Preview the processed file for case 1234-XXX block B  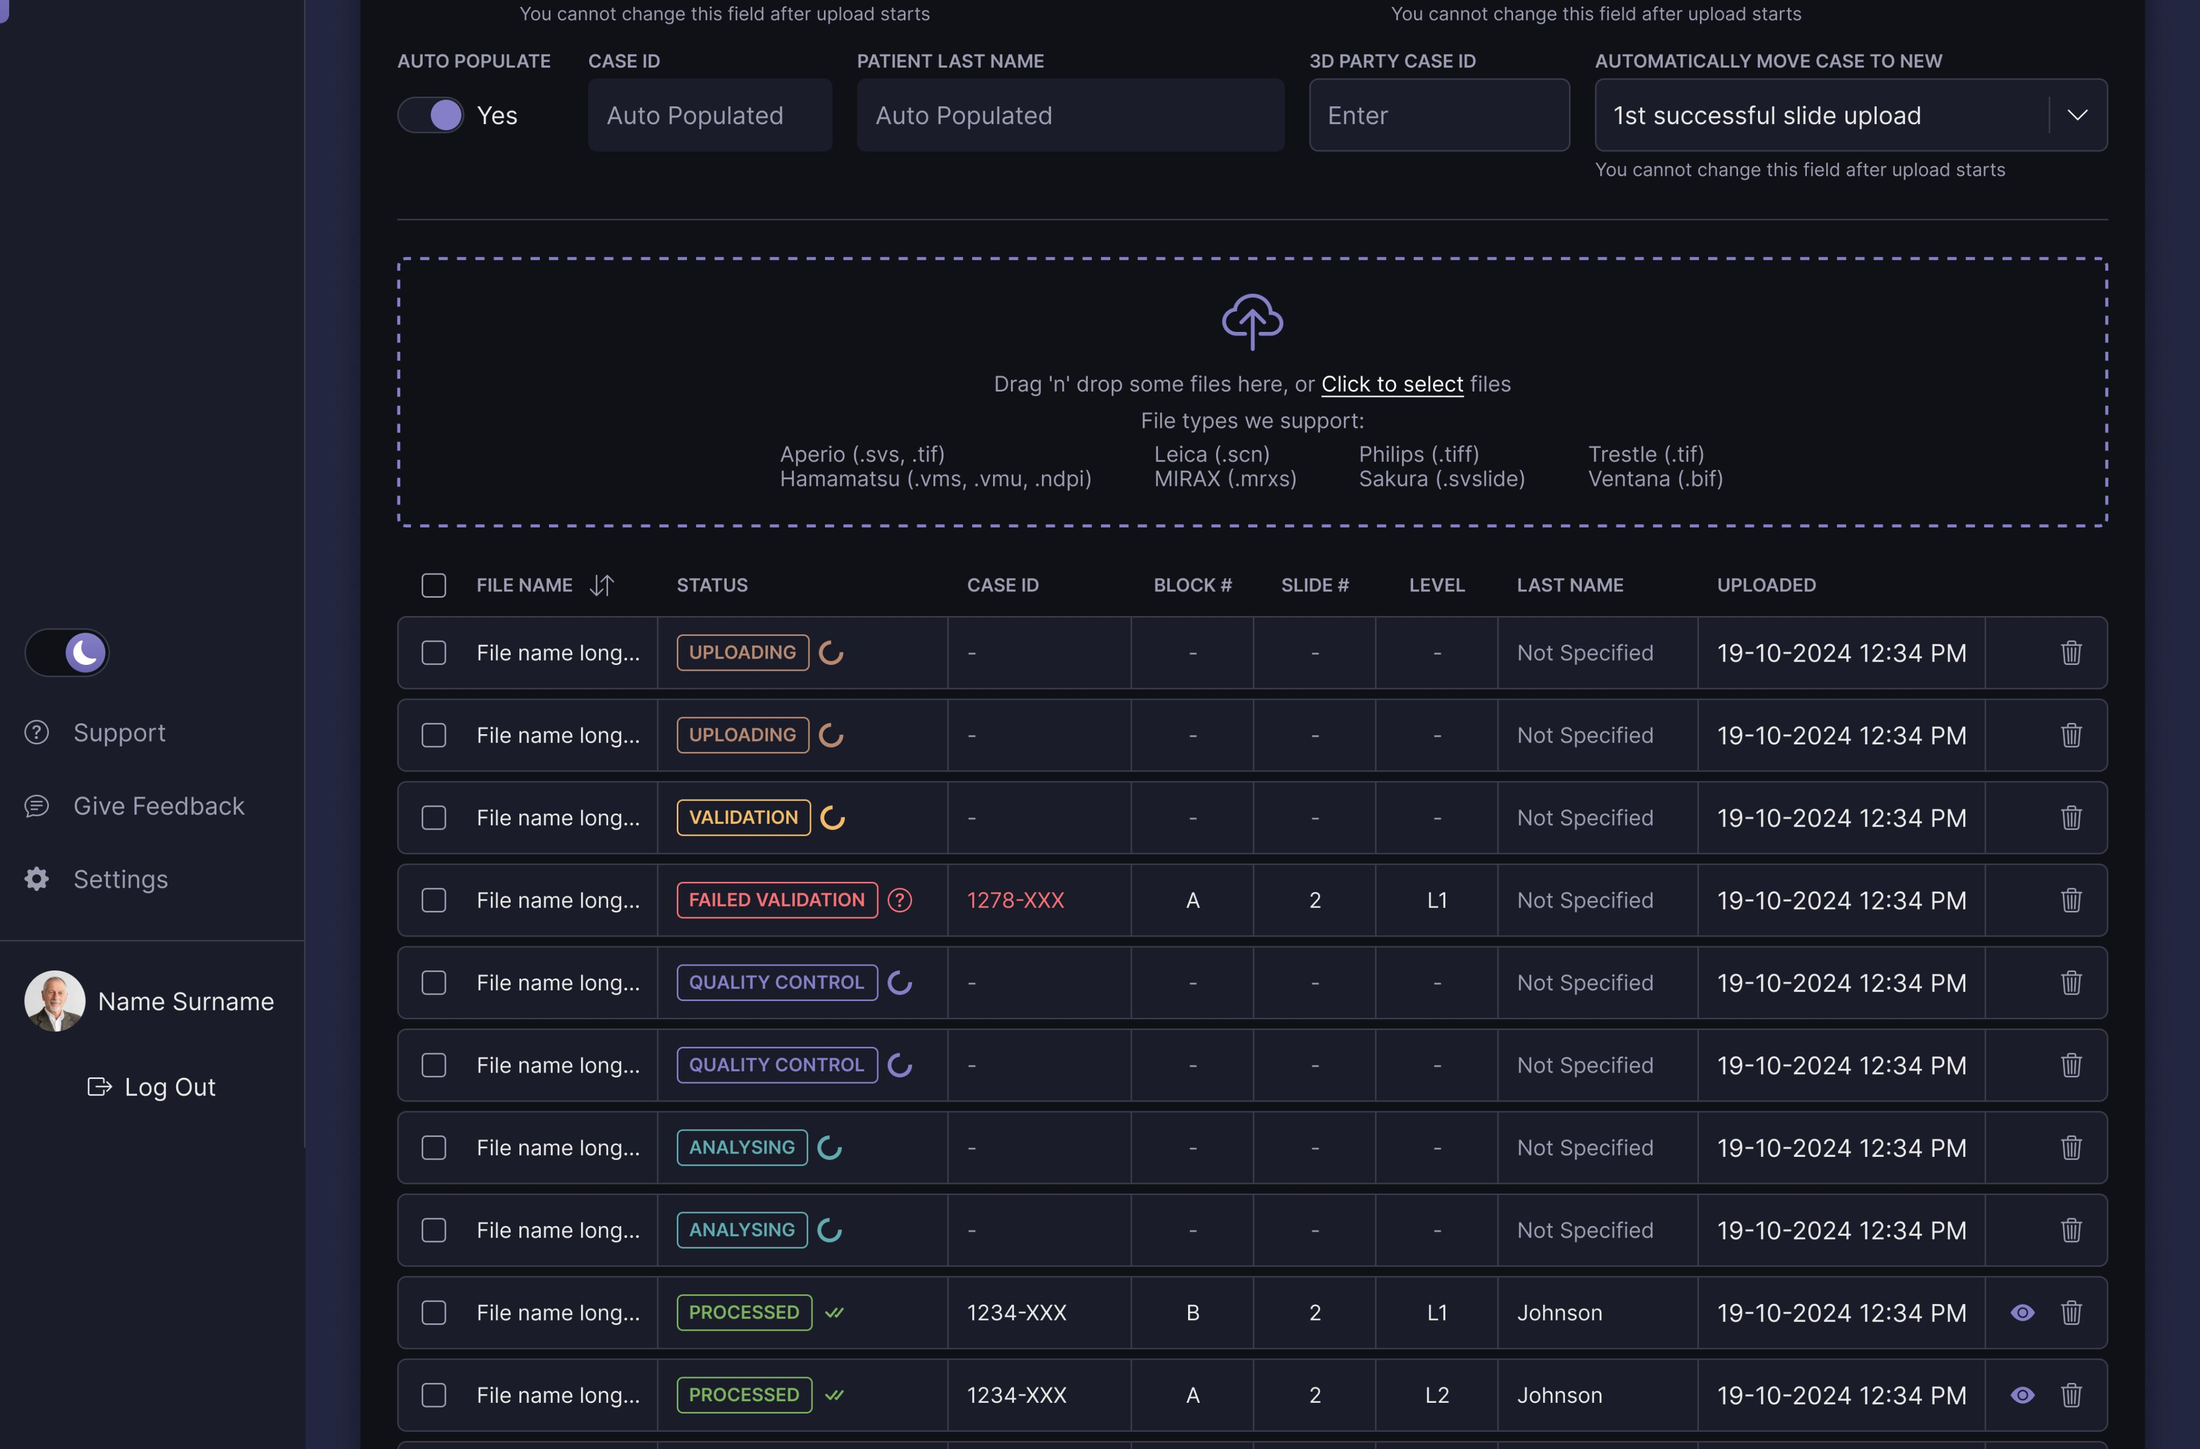2022,1312
